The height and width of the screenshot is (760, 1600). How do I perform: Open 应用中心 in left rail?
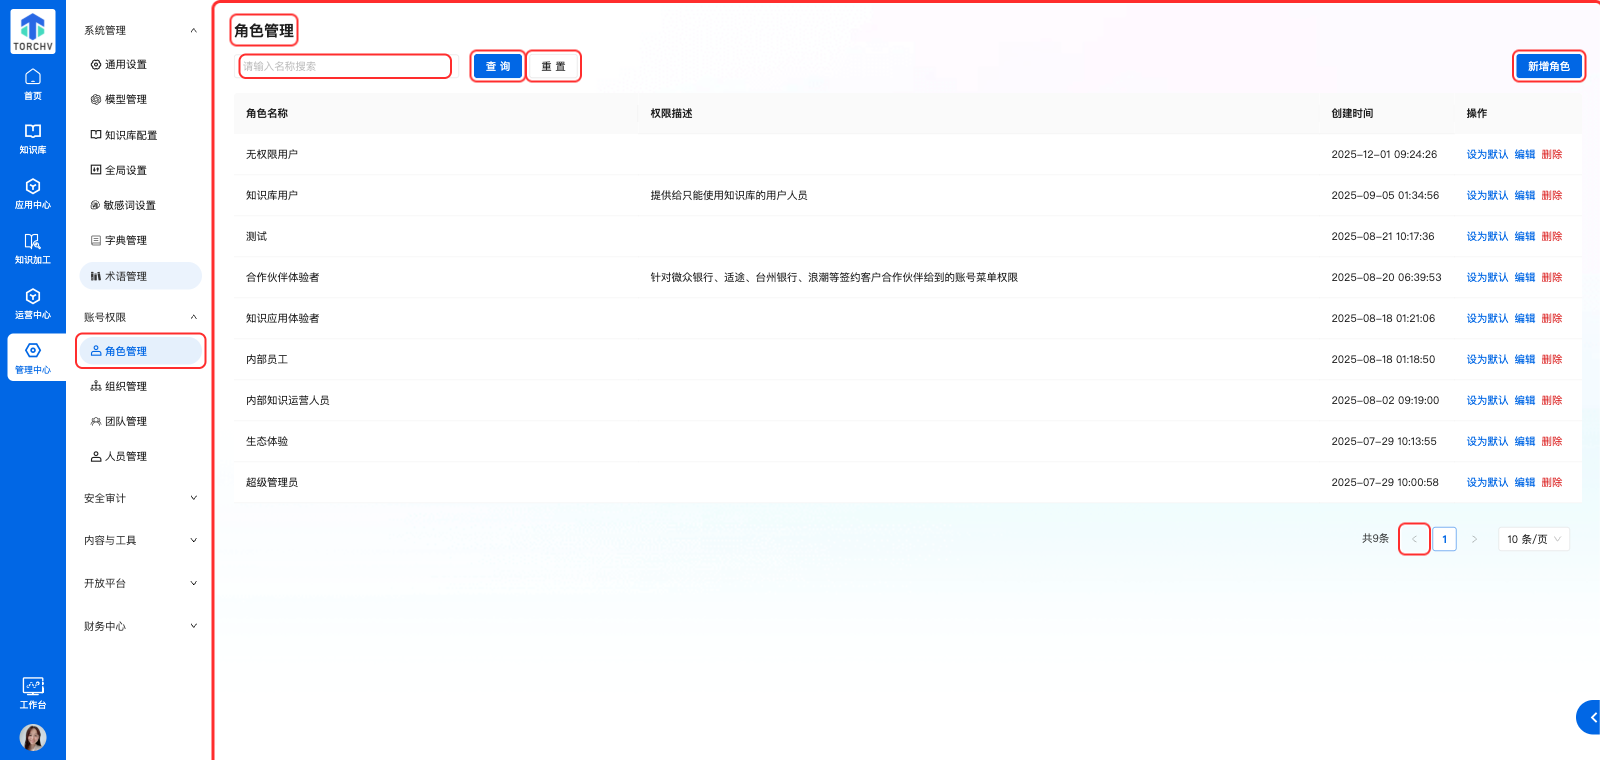click(33, 194)
